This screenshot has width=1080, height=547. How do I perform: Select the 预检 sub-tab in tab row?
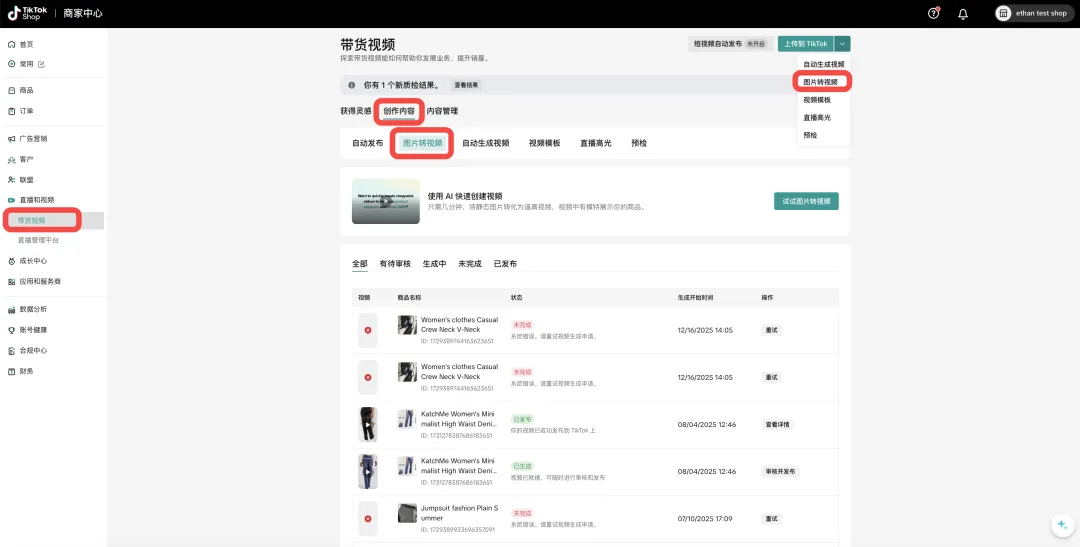tap(639, 143)
